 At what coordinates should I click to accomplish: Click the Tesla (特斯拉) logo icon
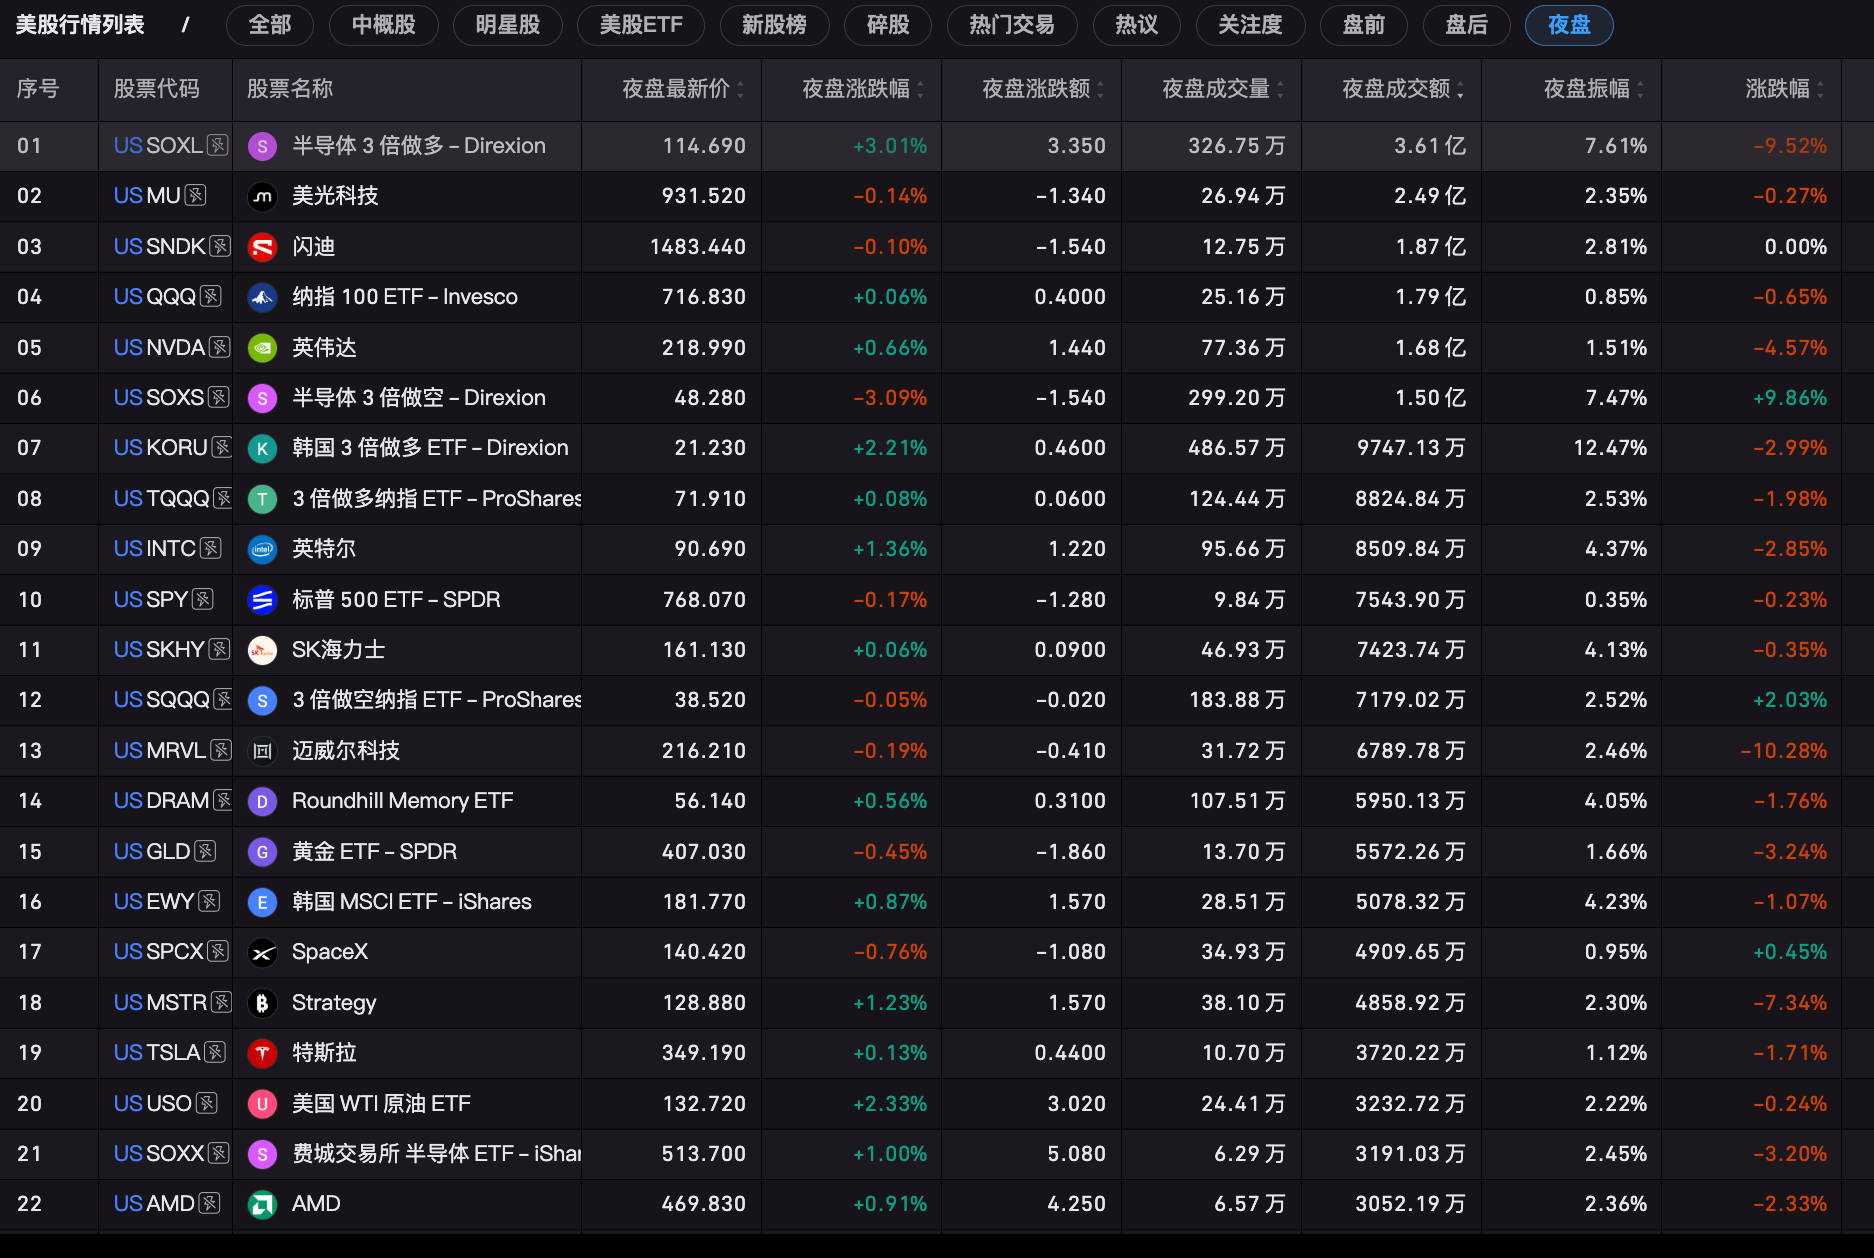click(262, 1053)
